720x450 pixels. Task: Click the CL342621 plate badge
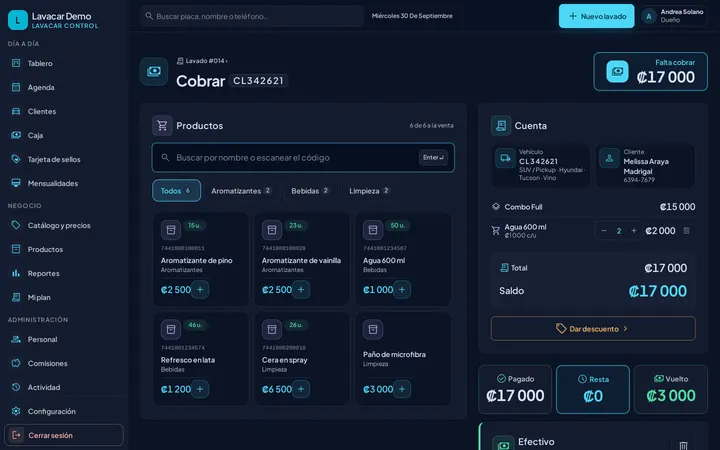(x=259, y=81)
